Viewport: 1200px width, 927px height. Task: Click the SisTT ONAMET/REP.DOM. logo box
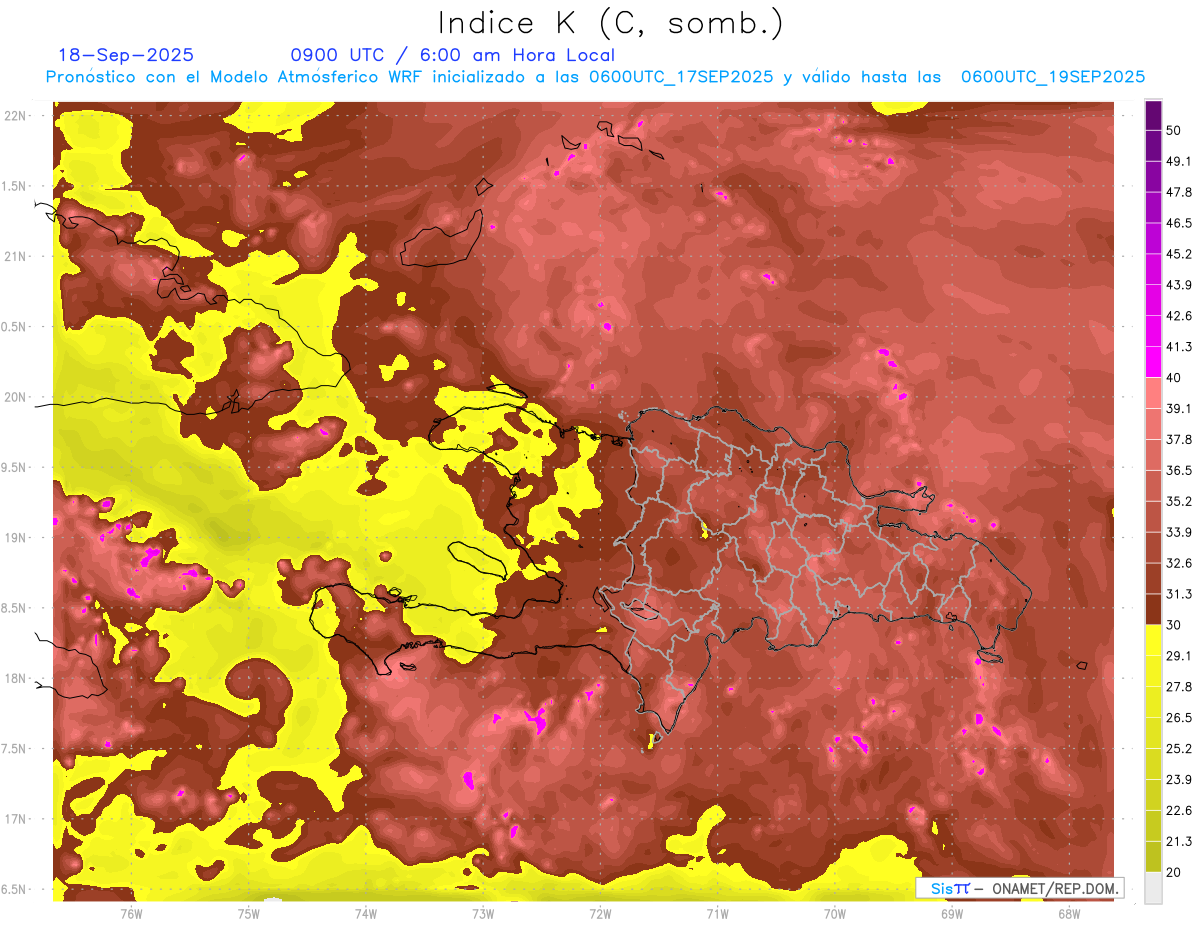coord(1019,888)
